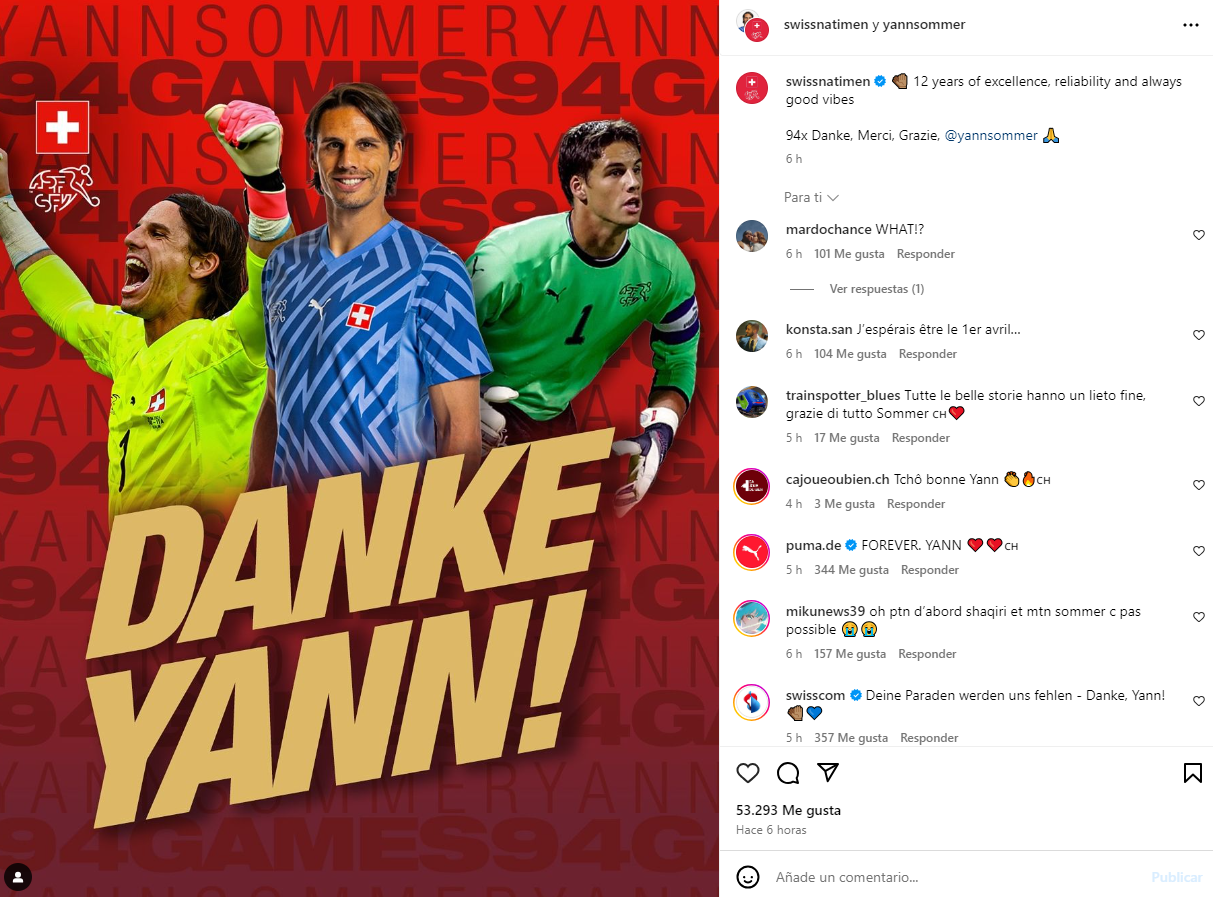Share post using the paper plane icon
This screenshot has width=1213, height=897.
pos(828,773)
